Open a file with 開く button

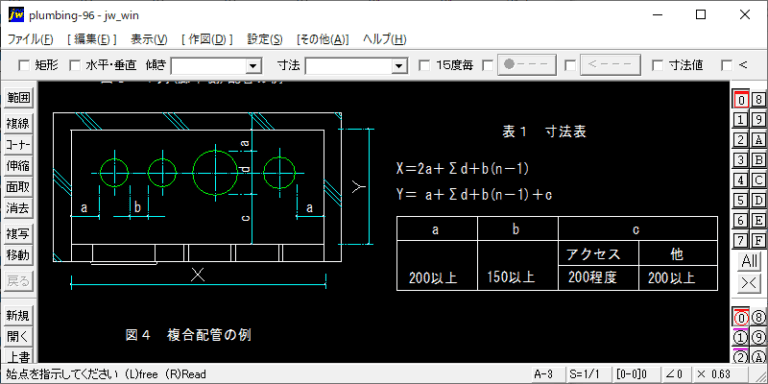[19, 336]
